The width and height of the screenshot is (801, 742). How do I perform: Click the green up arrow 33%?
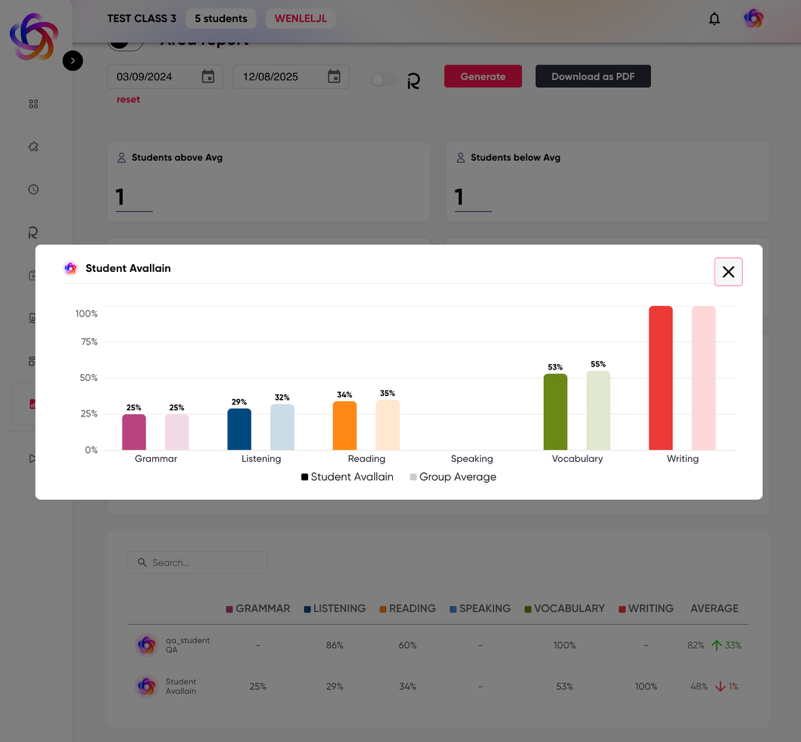coord(726,645)
